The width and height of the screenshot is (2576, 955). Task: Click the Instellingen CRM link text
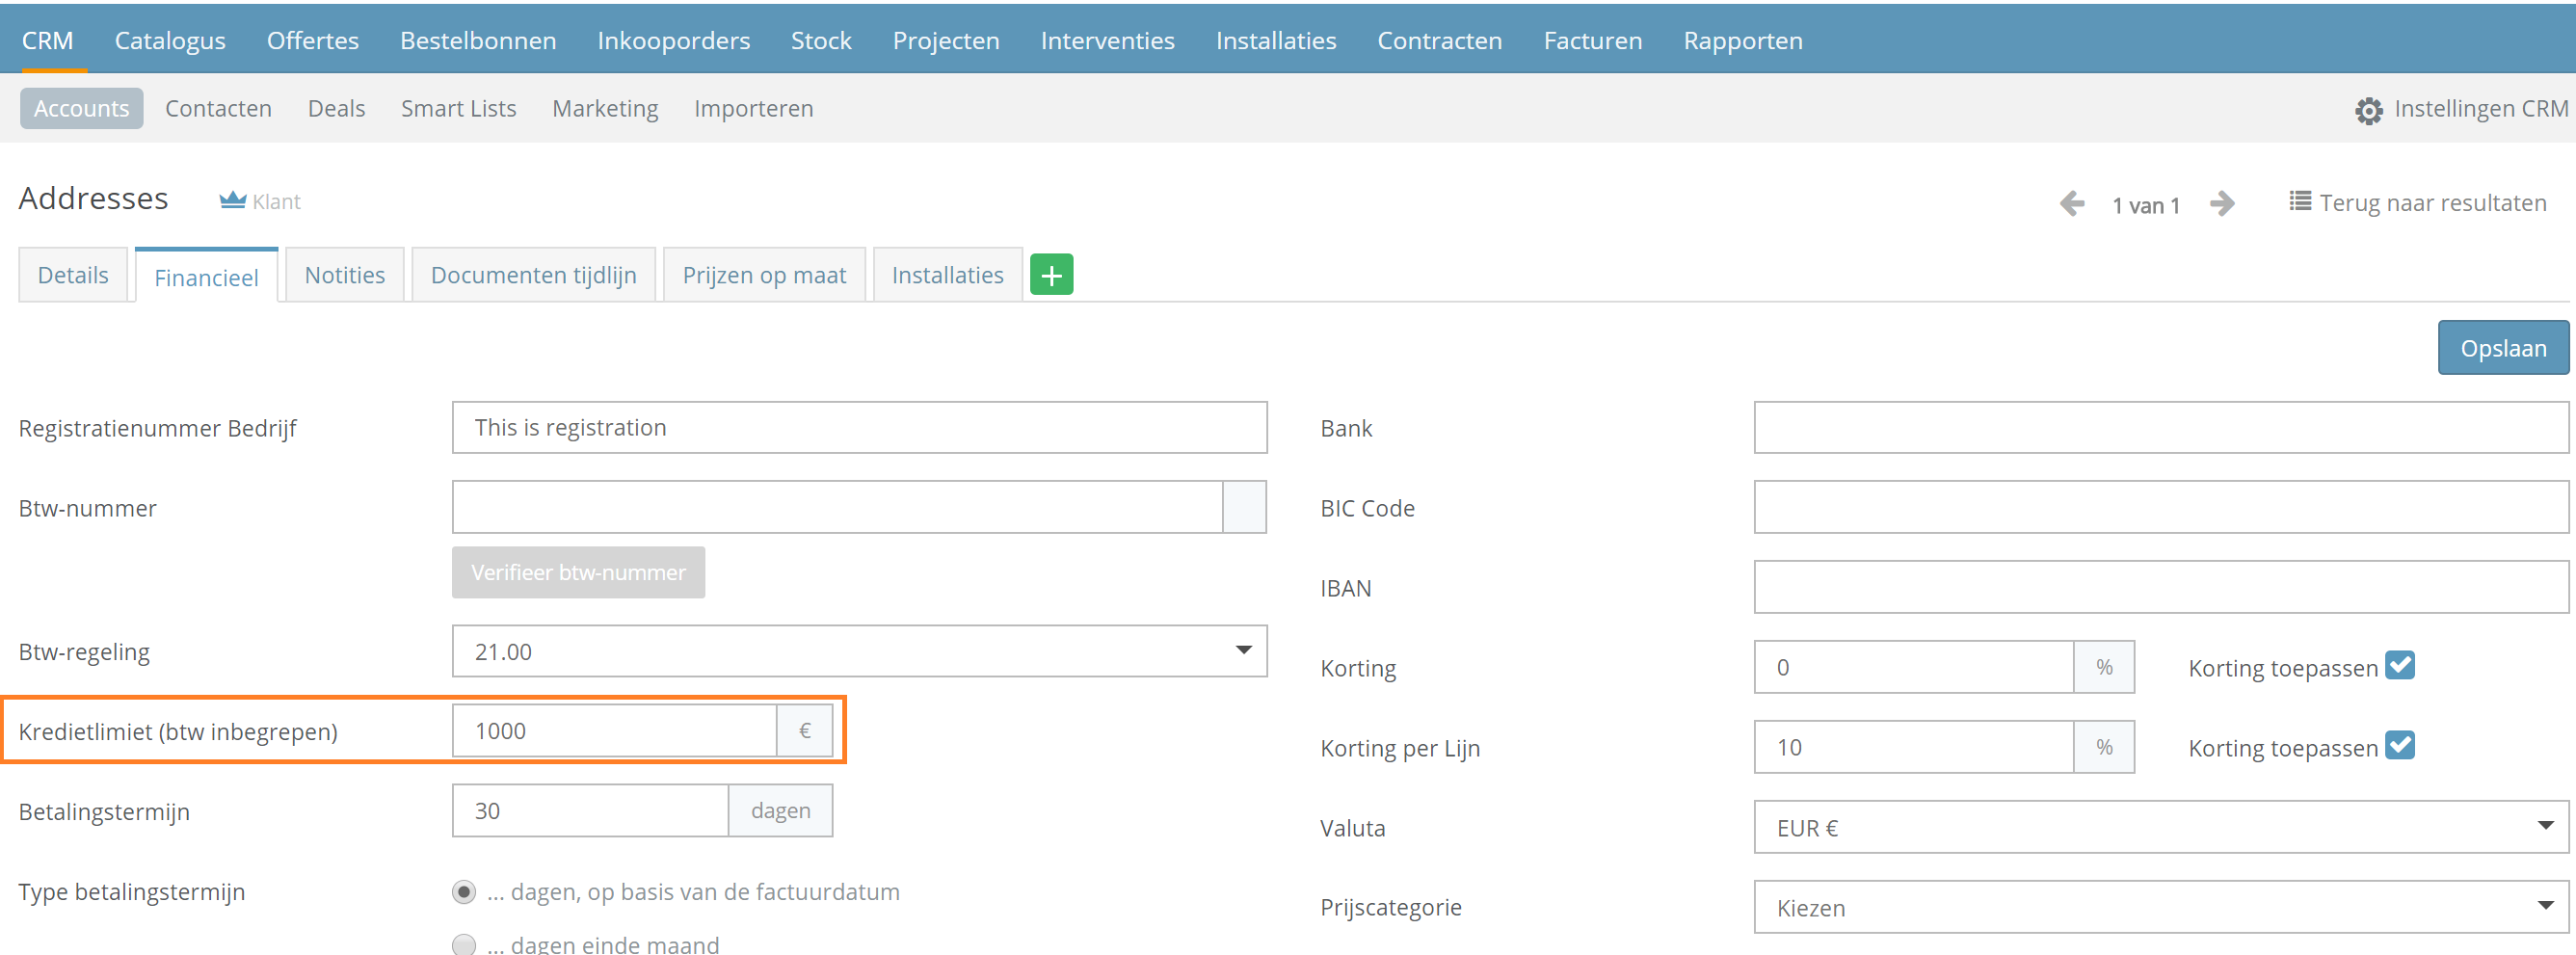[2481, 108]
